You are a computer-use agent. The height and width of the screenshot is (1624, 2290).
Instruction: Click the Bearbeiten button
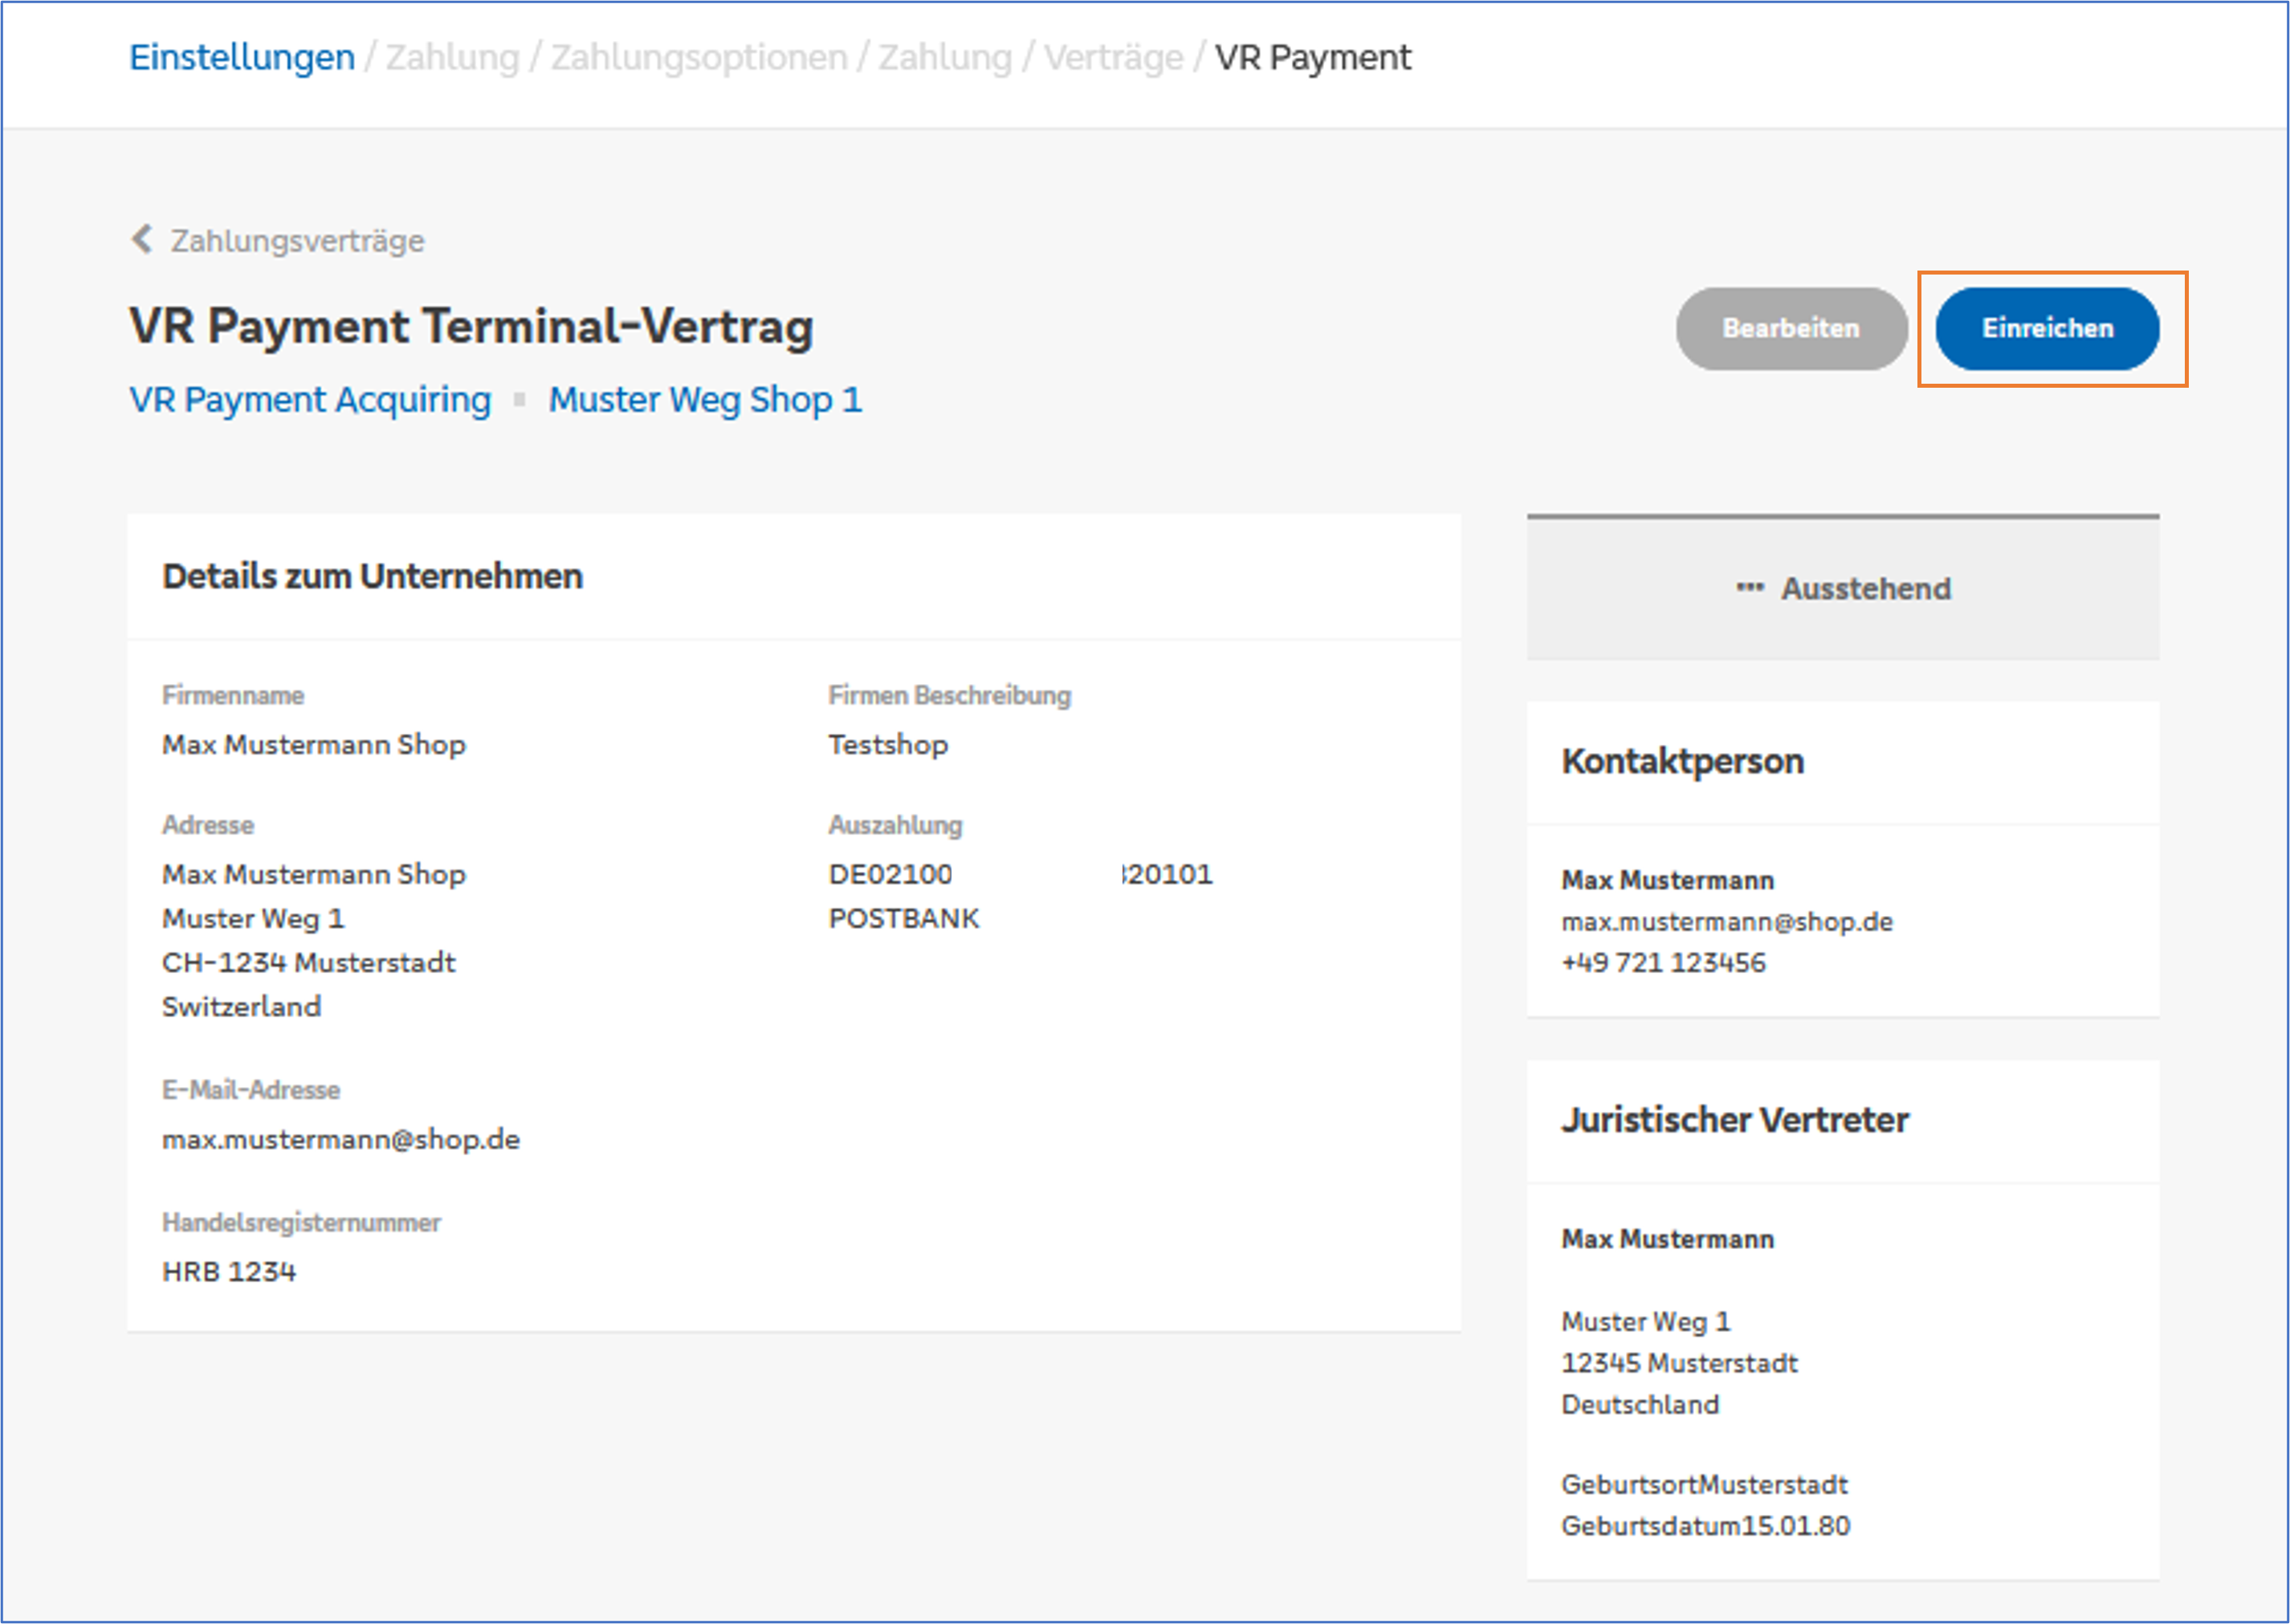click(x=1791, y=329)
